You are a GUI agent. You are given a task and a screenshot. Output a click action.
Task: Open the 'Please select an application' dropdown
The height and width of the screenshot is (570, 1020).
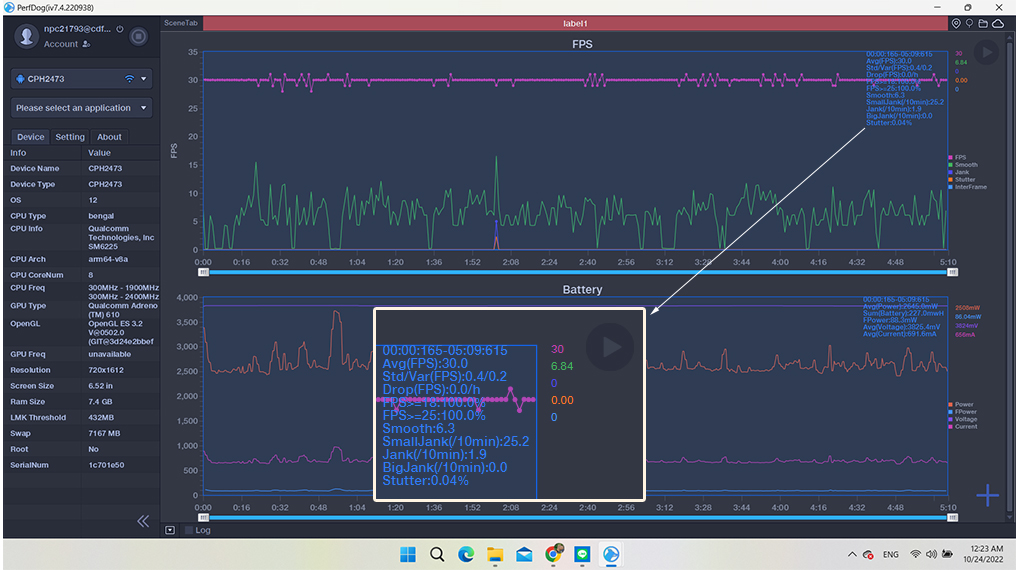coord(81,108)
